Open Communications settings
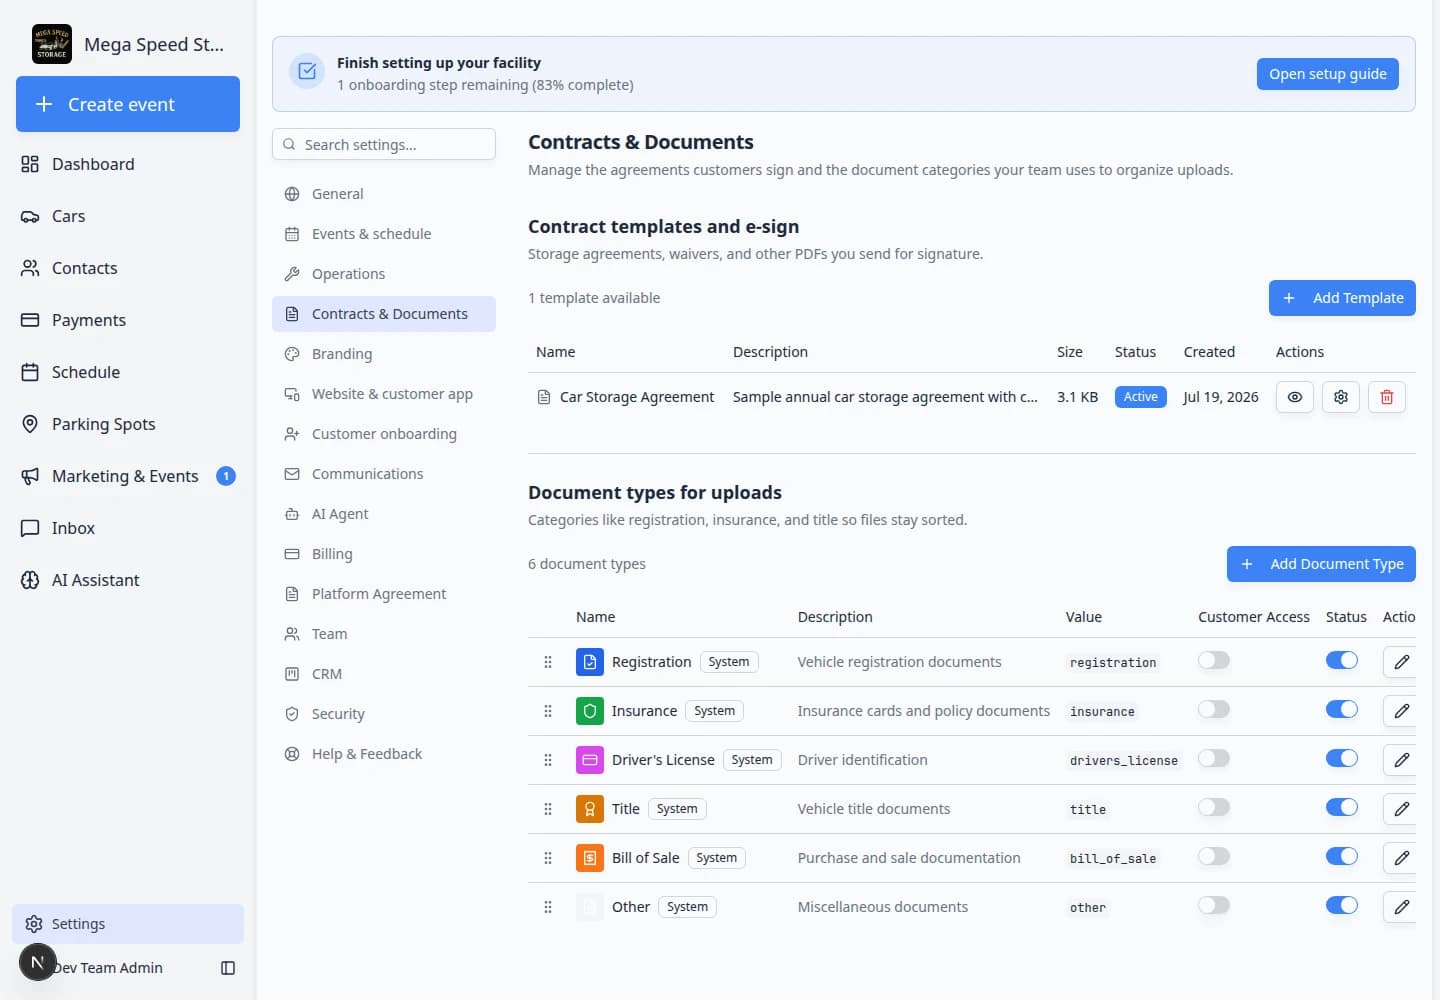 point(384,474)
